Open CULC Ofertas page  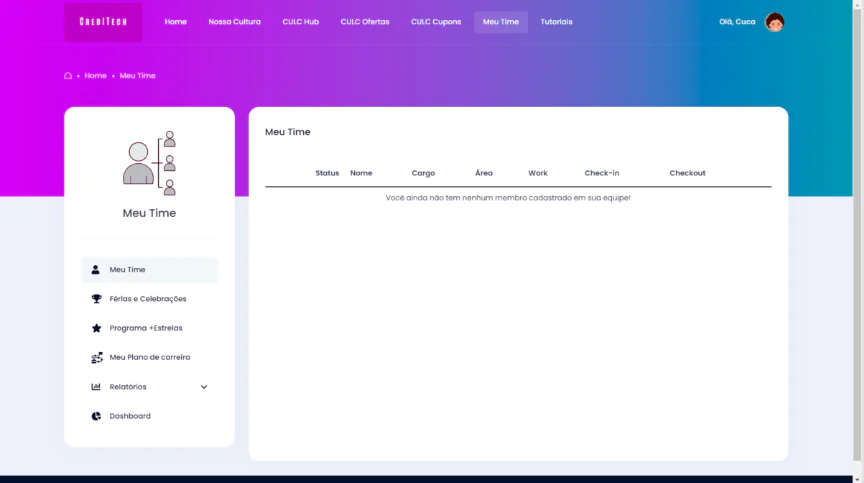pos(364,22)
